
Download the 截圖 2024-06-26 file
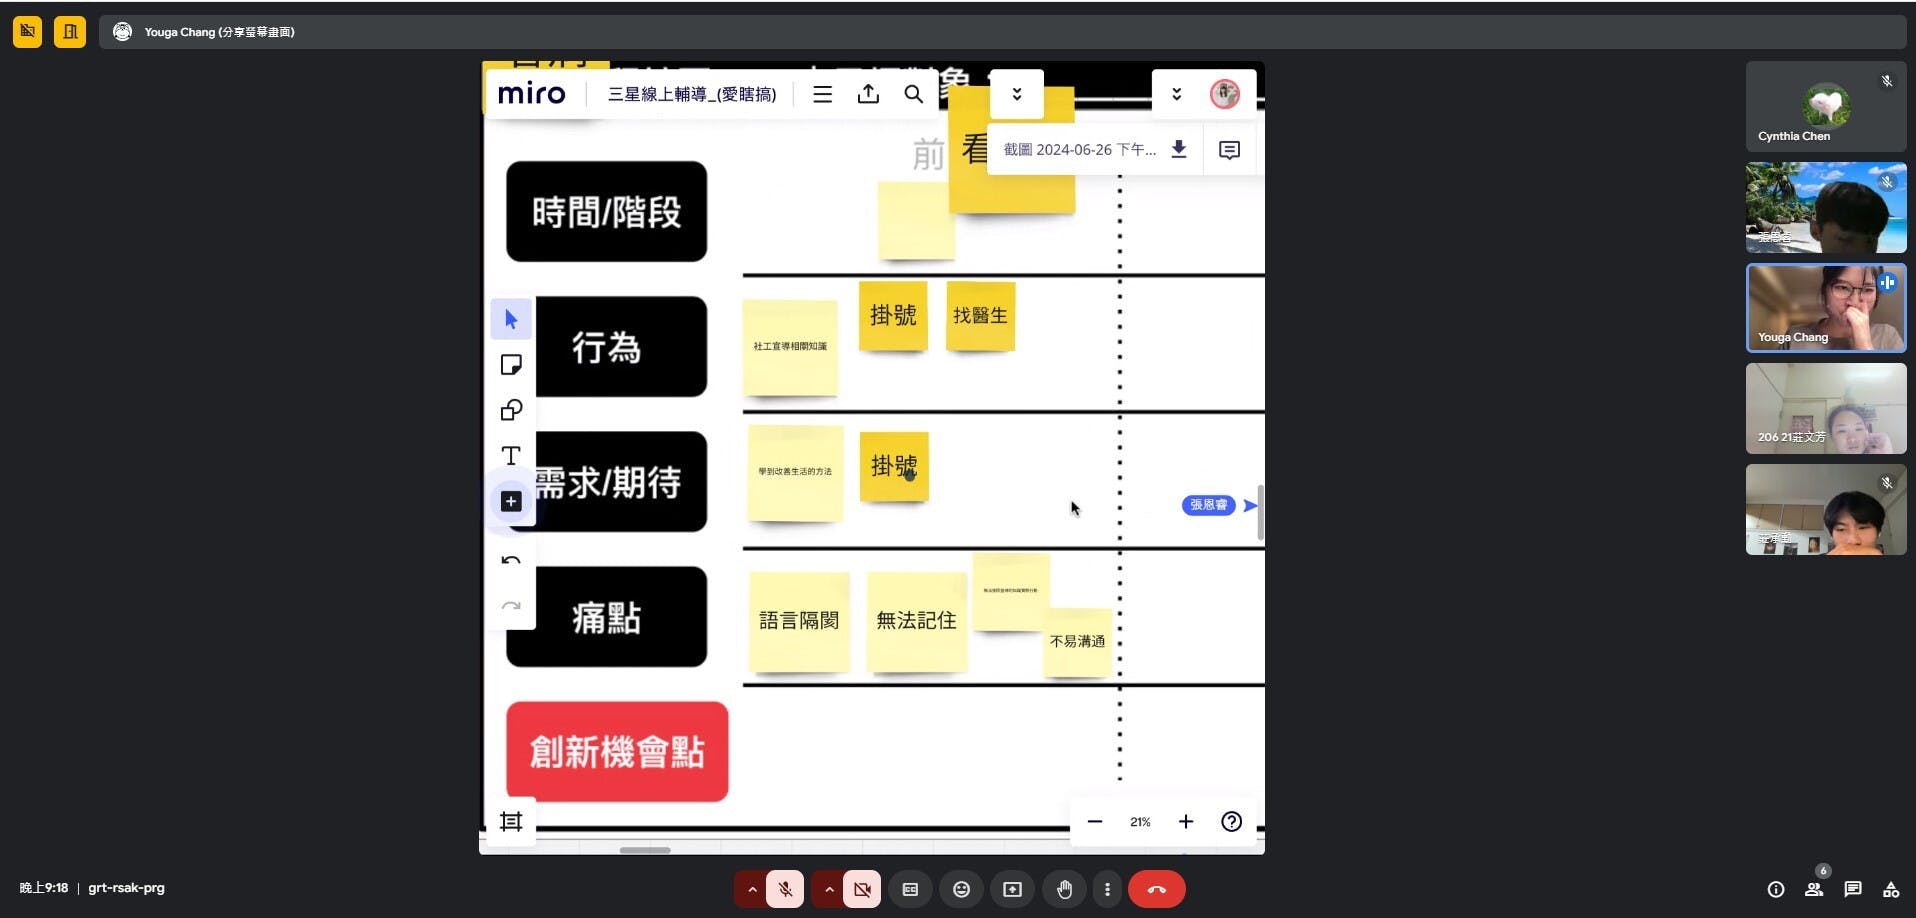[1179, 149]
